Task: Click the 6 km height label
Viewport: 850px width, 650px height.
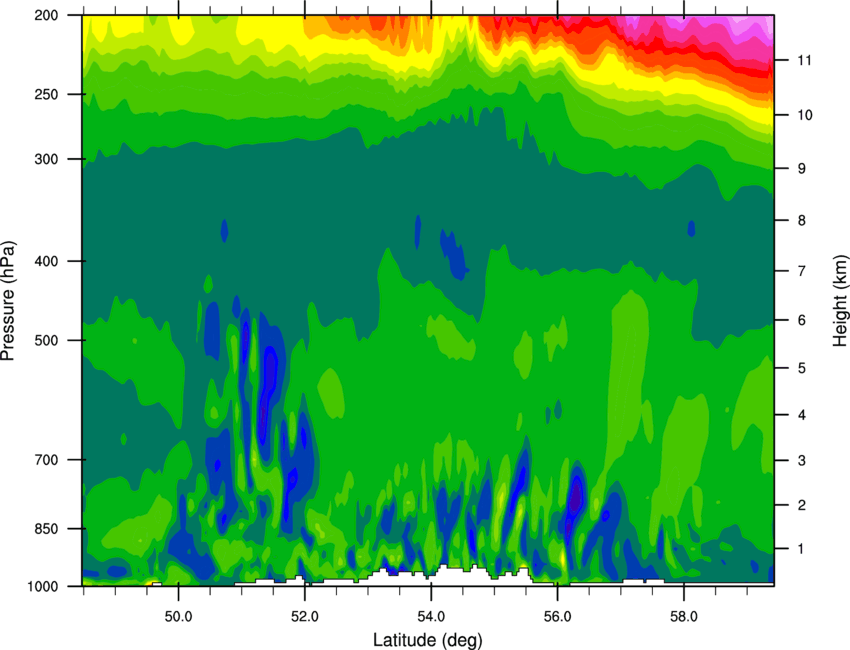Action: tap(802, 320)
